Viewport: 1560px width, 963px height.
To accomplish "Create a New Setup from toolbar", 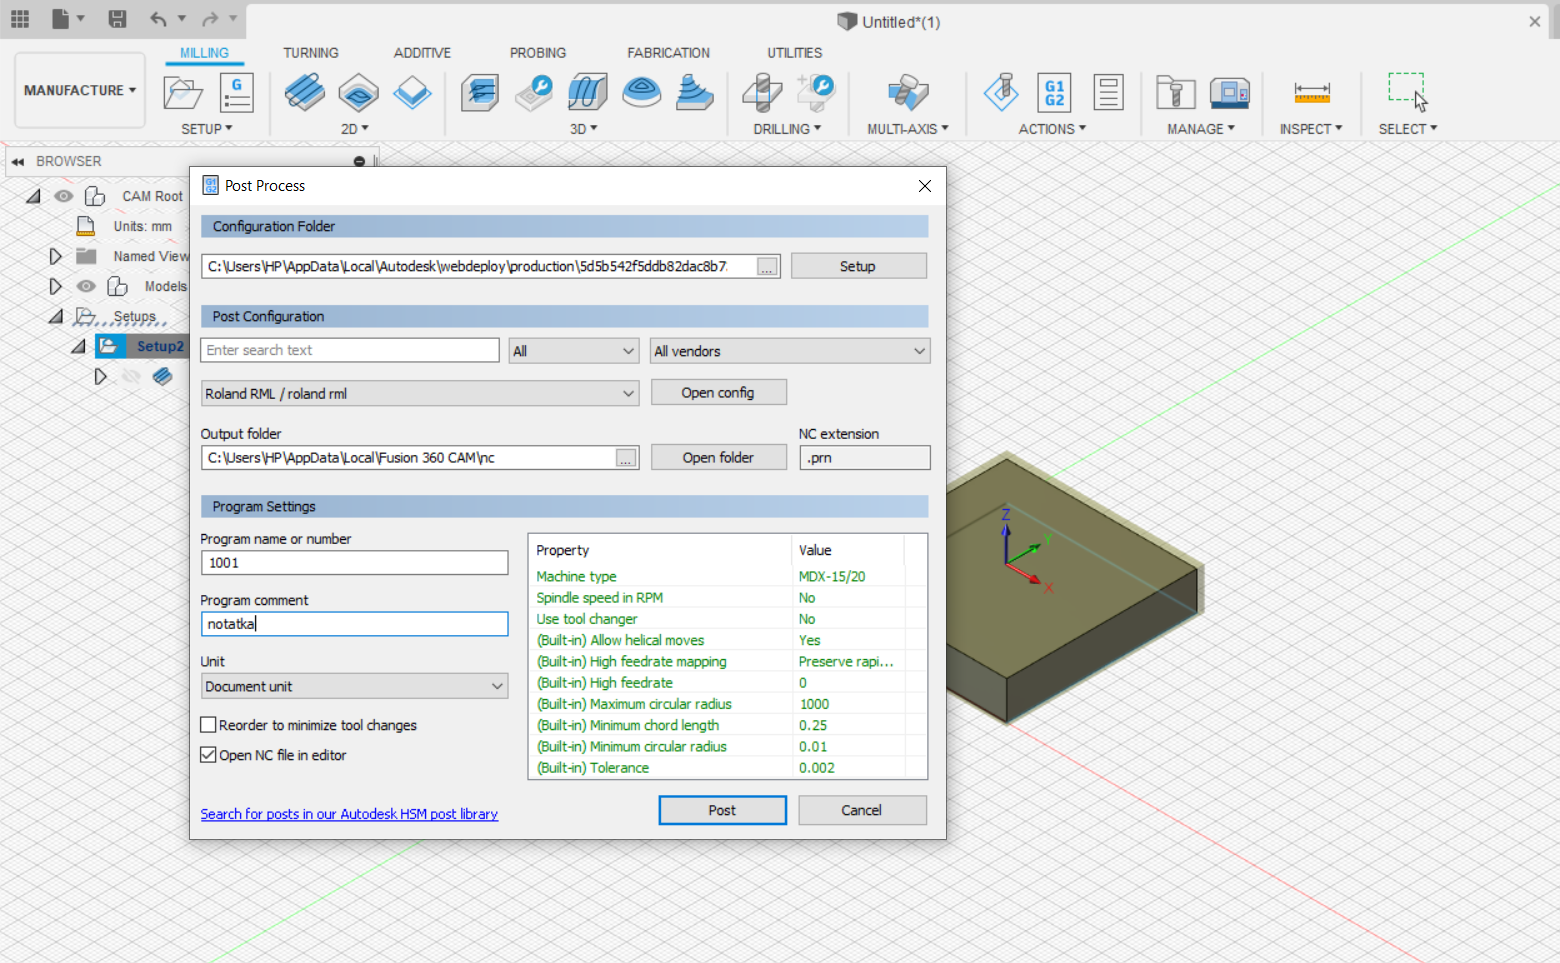I will click(183, 93).
